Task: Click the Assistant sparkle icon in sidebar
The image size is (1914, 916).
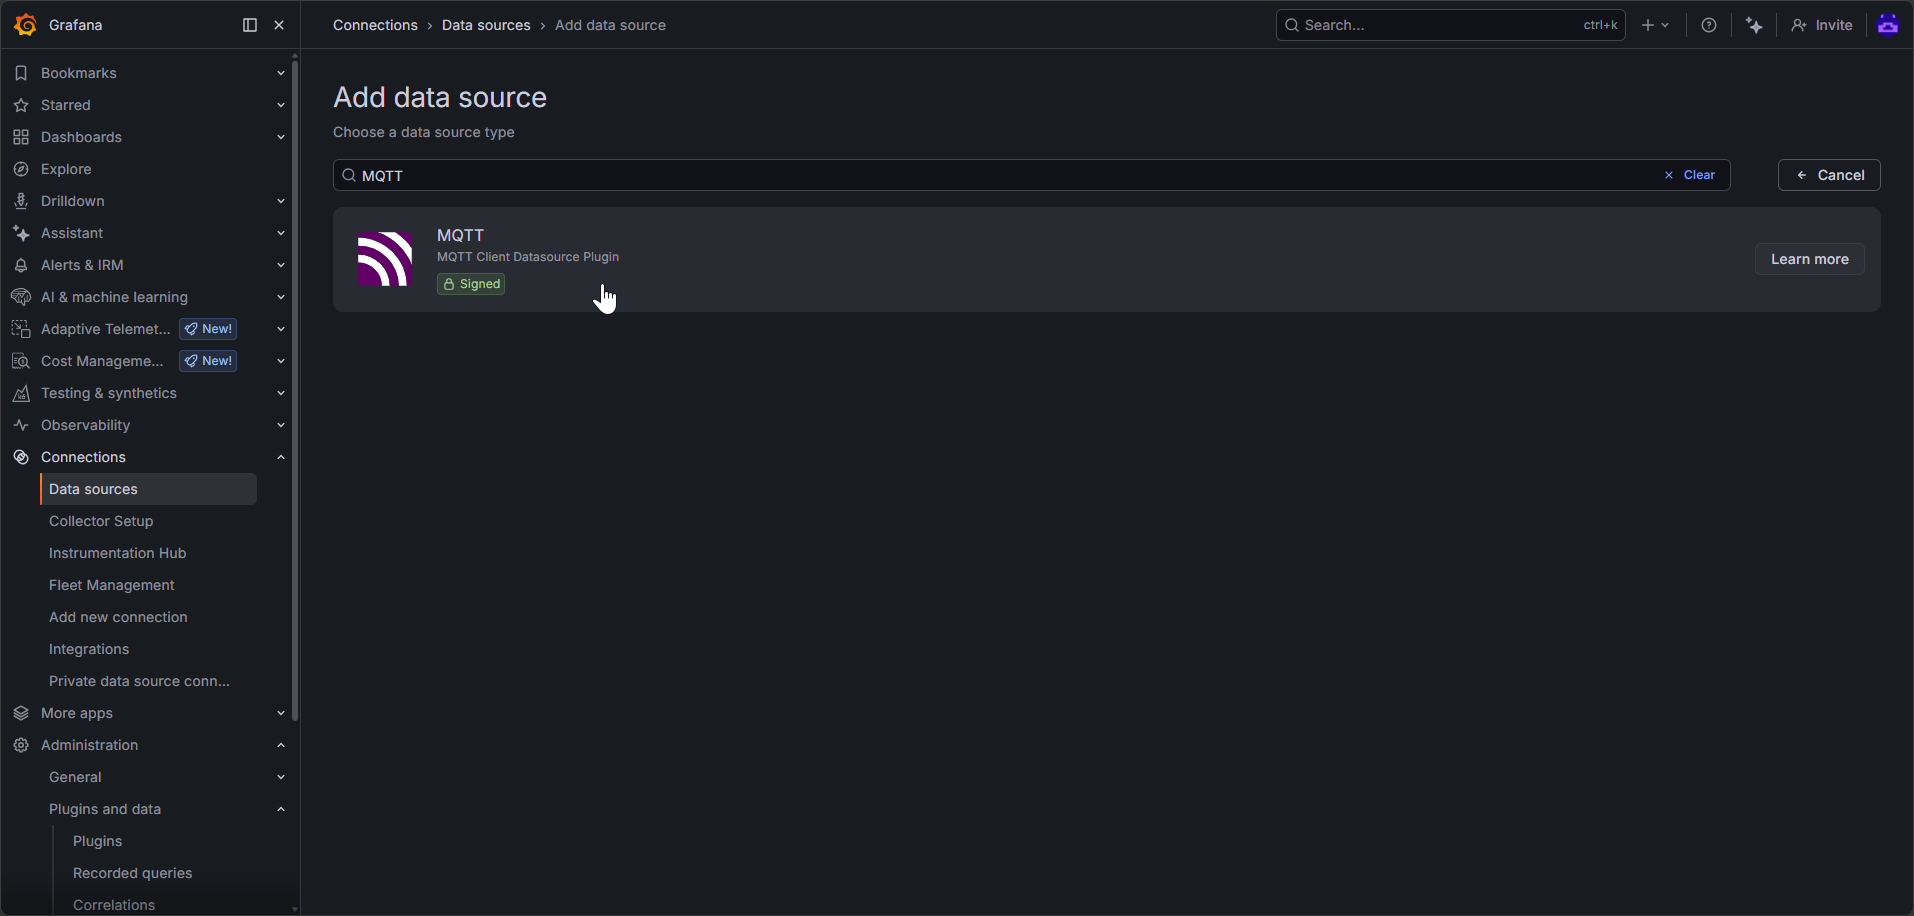Action: point(21,233)
